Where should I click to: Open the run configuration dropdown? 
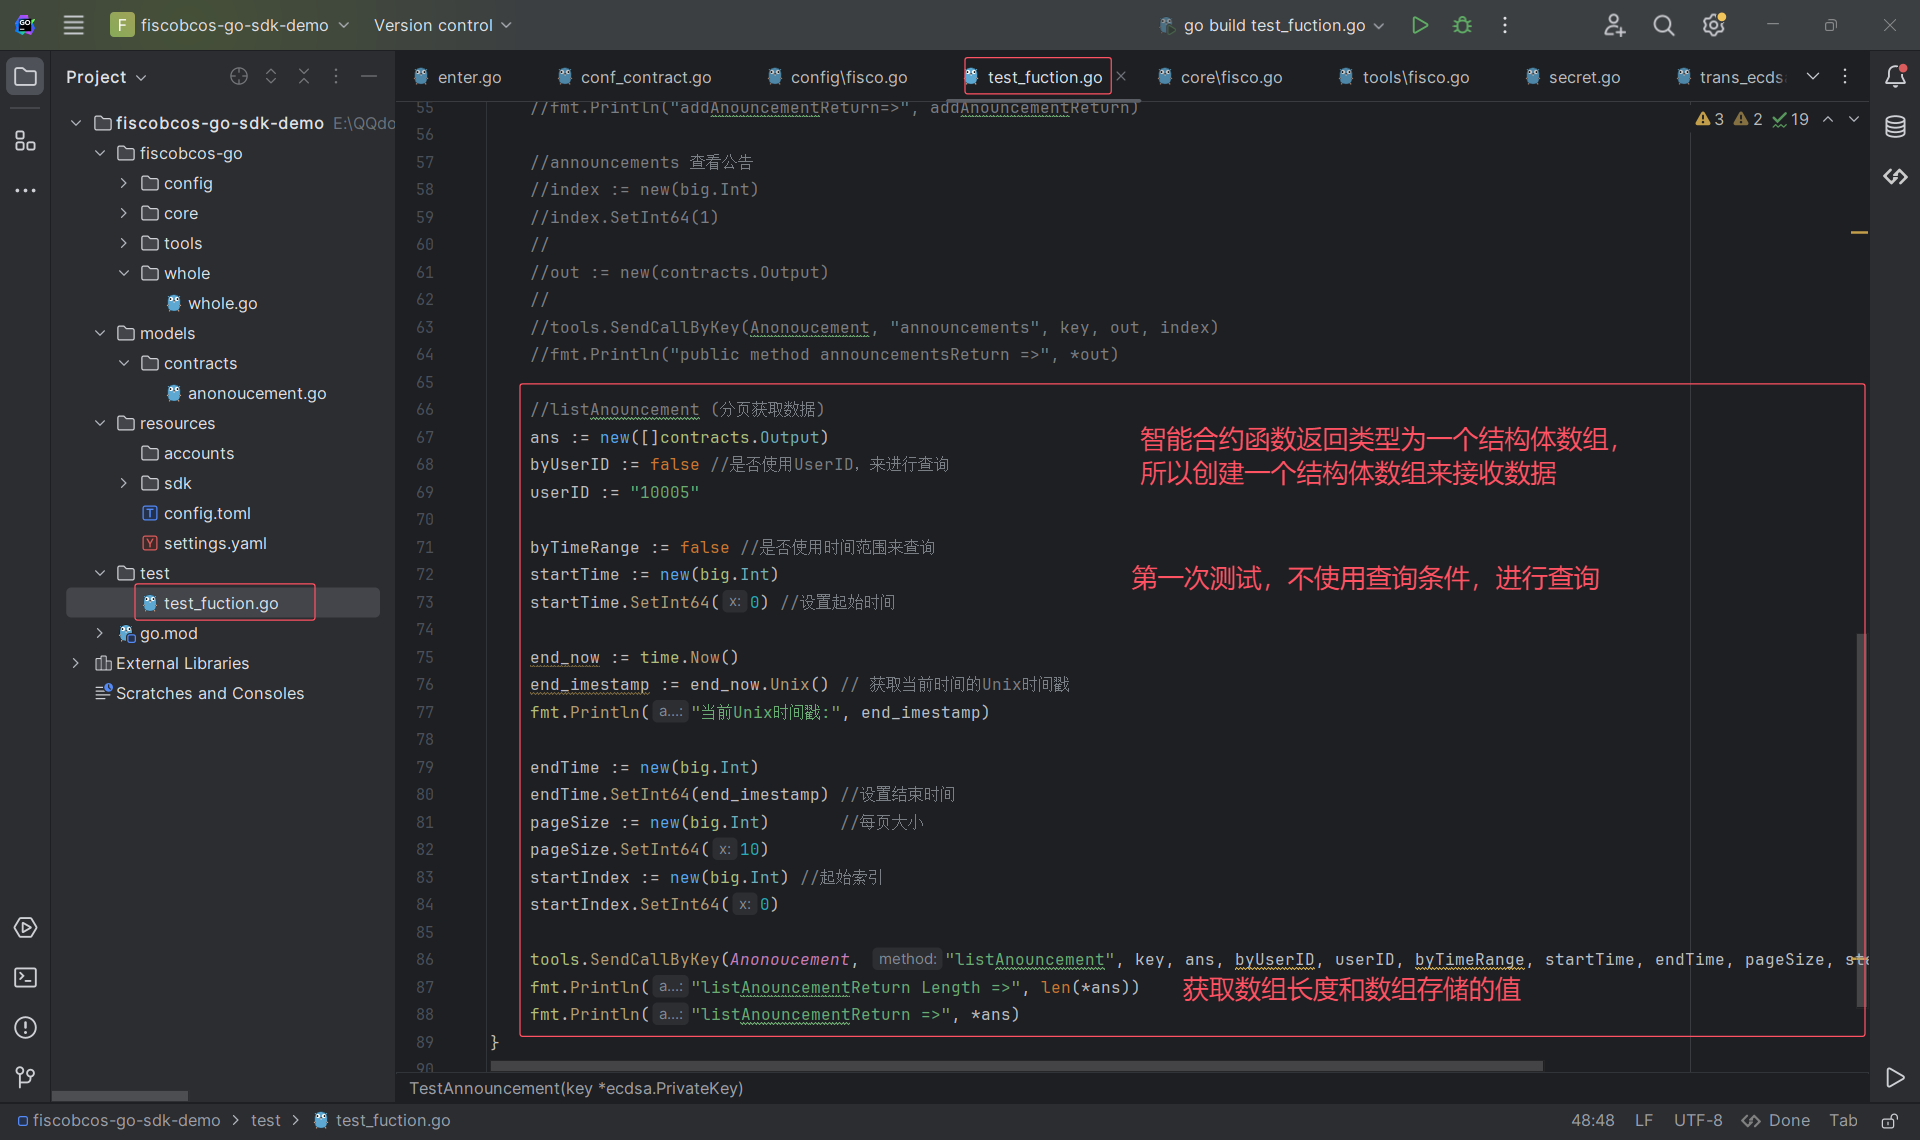point(1273,25)
